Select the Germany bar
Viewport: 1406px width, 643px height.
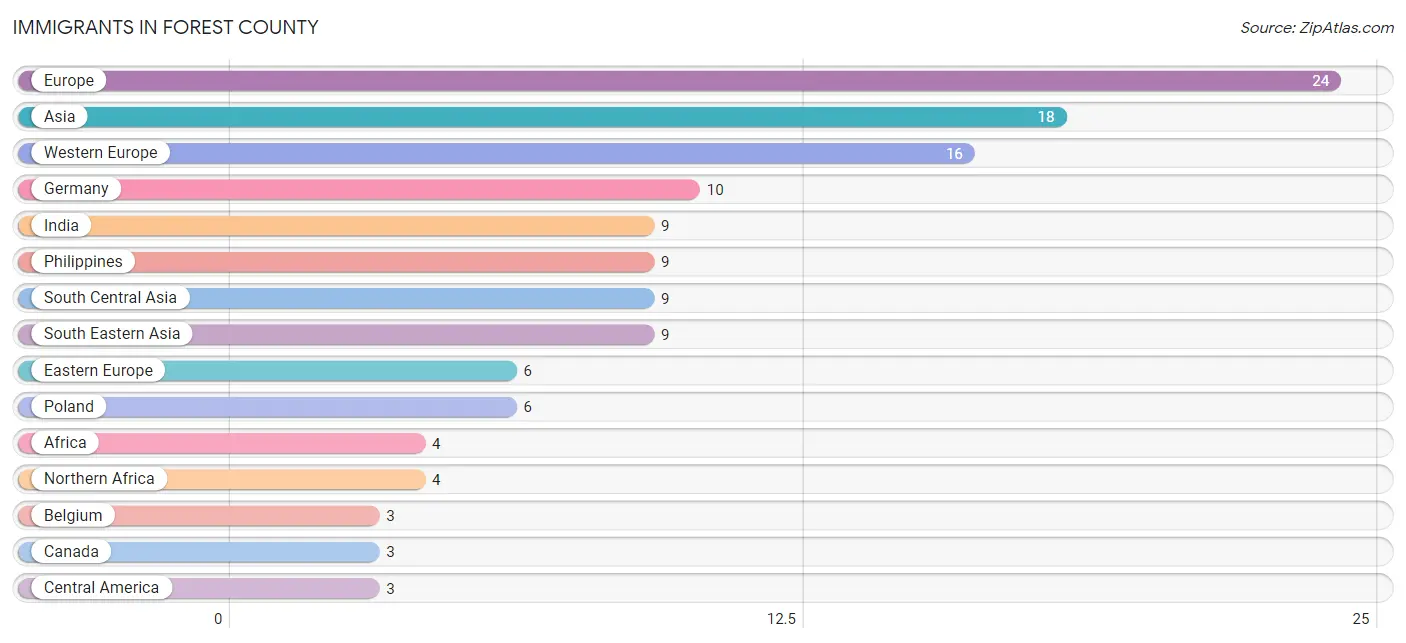(358, 189)
